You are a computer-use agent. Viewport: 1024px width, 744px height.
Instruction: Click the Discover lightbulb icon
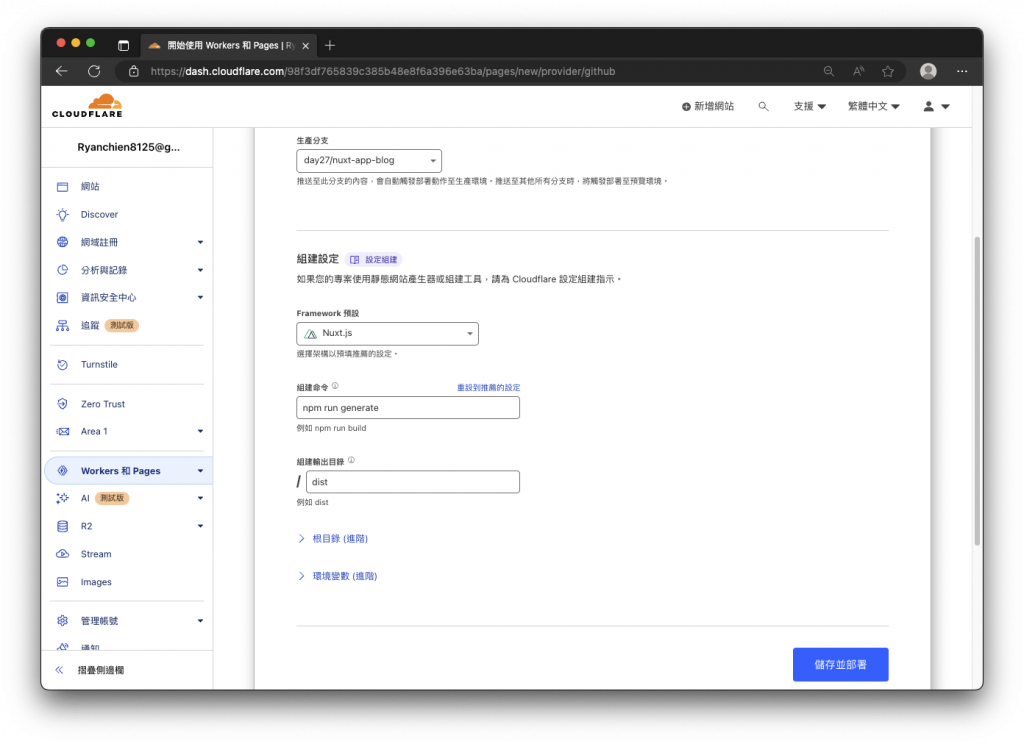(63, 214)
